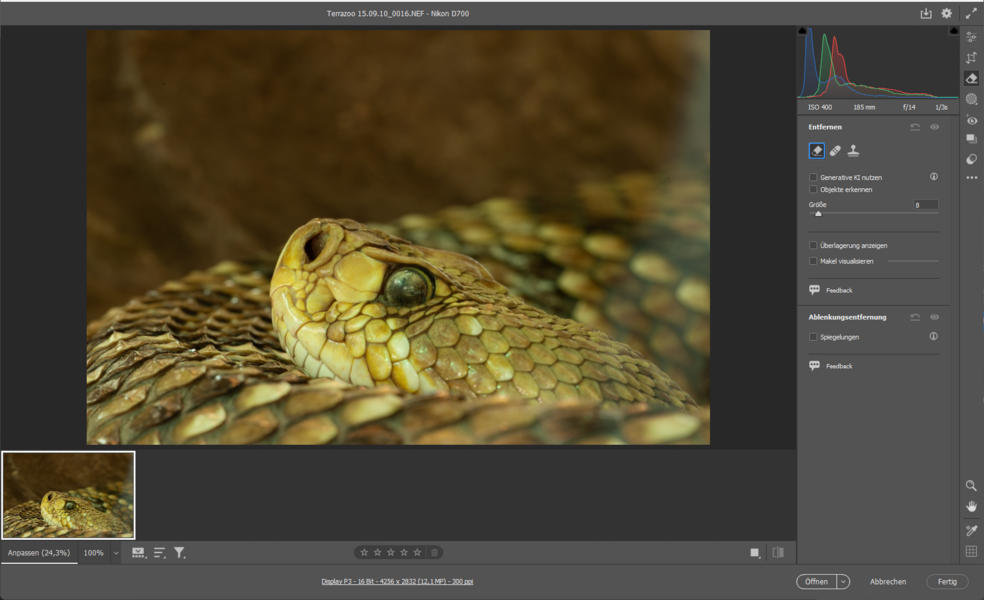
Task: Click the Abbrechen button
Action: pyautogui.click(x=887, y=581)
